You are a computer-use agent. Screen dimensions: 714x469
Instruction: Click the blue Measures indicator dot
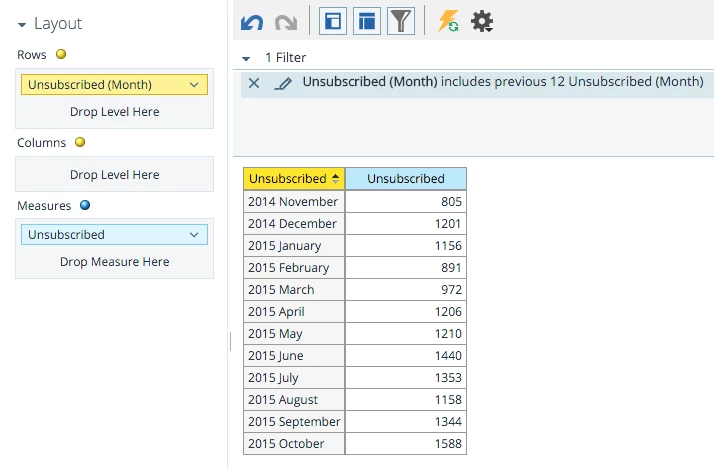pyautogui.click(x=85, y=205)
